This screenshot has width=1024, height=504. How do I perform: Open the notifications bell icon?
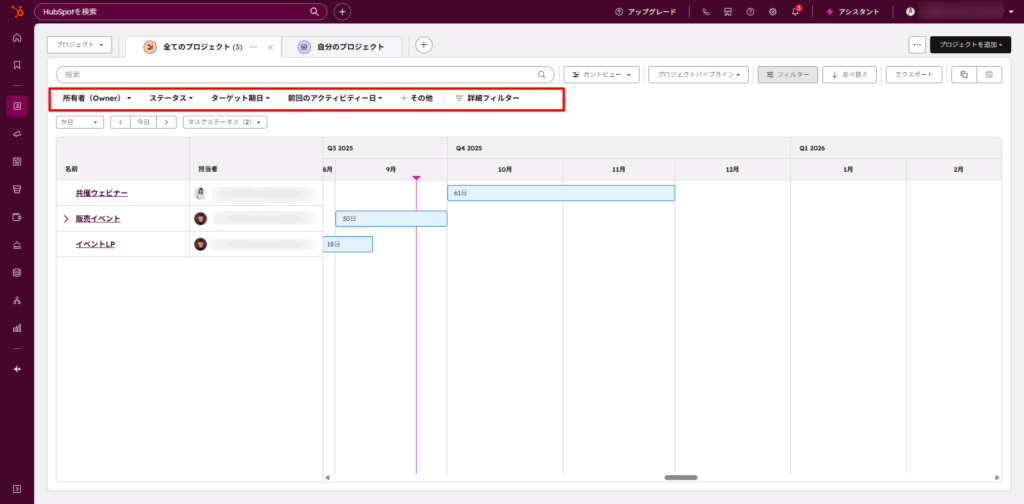[795, 12]
